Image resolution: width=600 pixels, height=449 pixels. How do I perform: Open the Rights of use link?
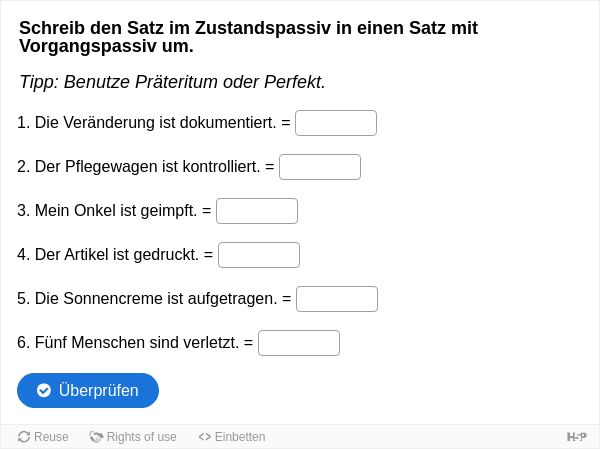(133, 437)
